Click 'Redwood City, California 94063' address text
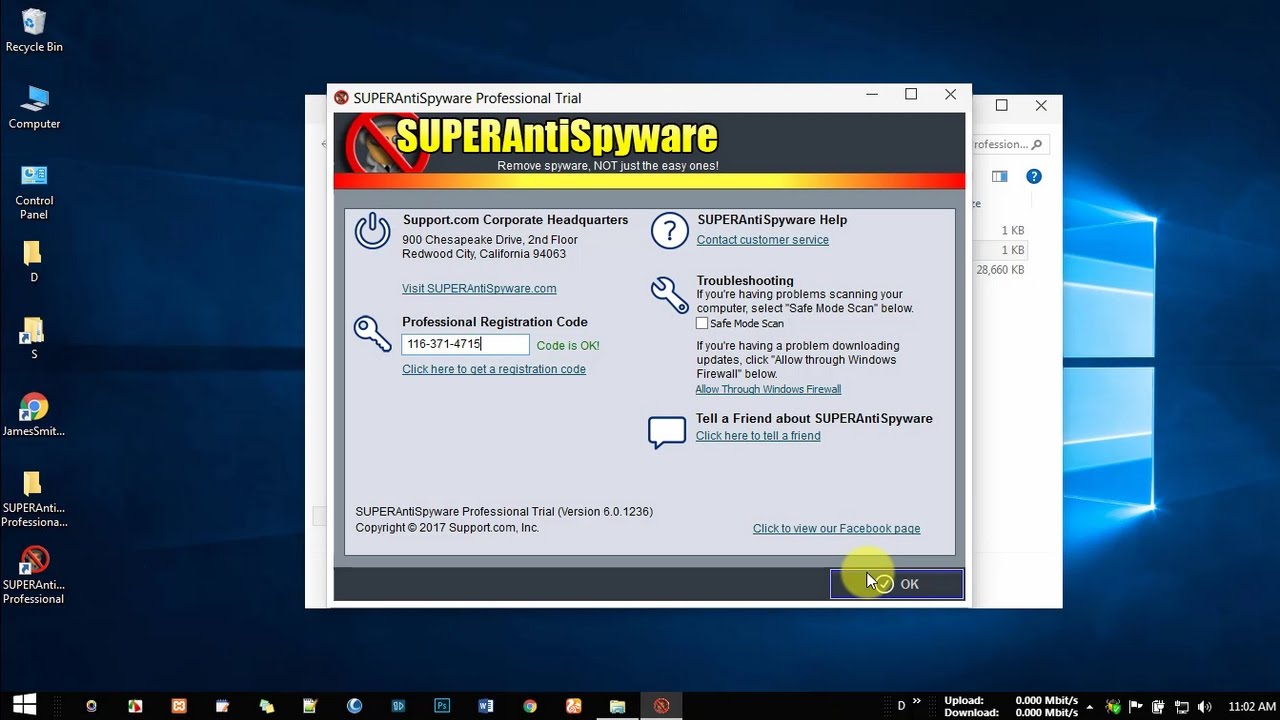 (484, 254)
